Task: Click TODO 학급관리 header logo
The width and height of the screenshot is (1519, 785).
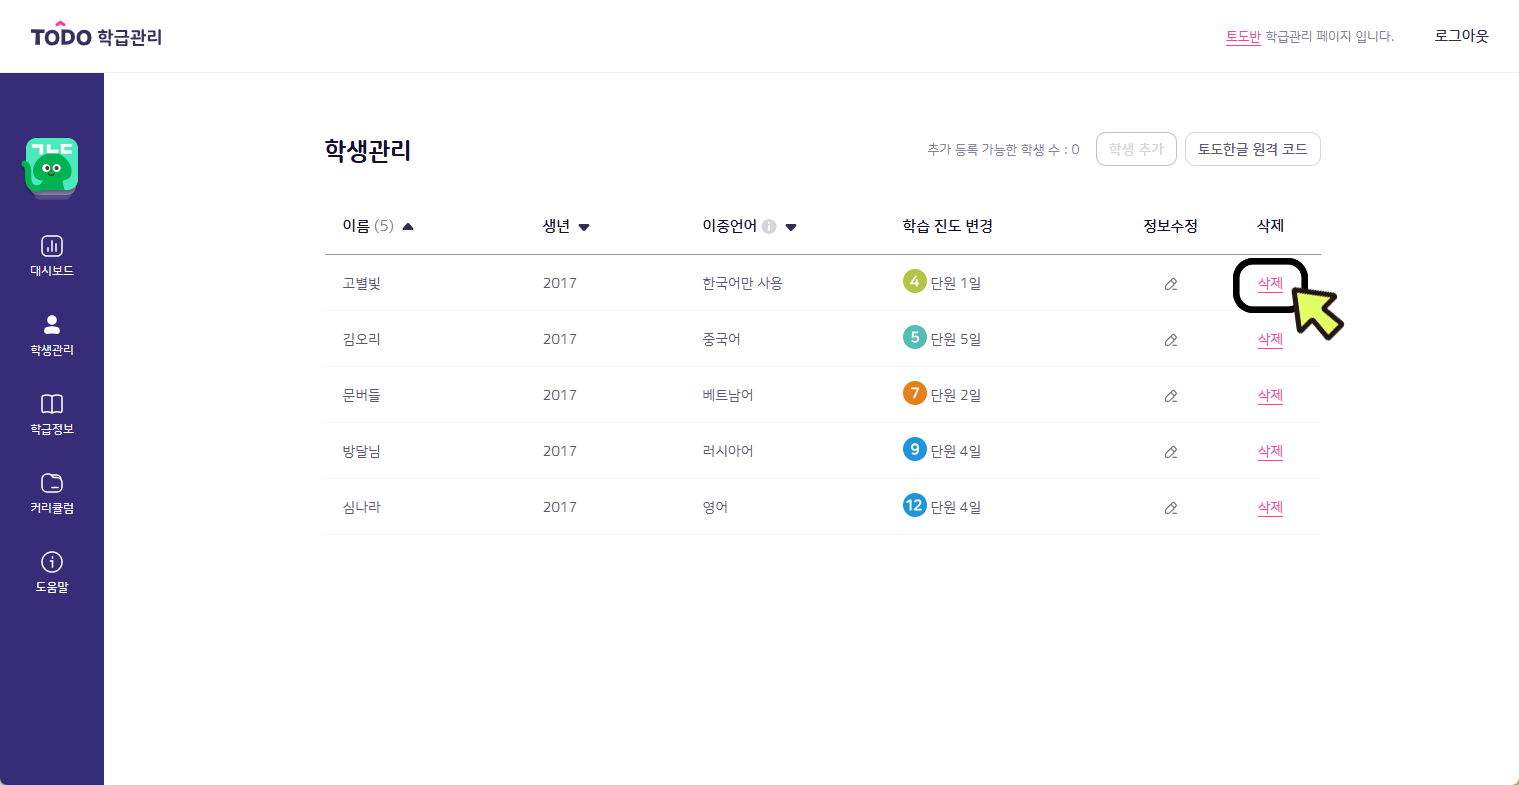Action: [96, 36]
